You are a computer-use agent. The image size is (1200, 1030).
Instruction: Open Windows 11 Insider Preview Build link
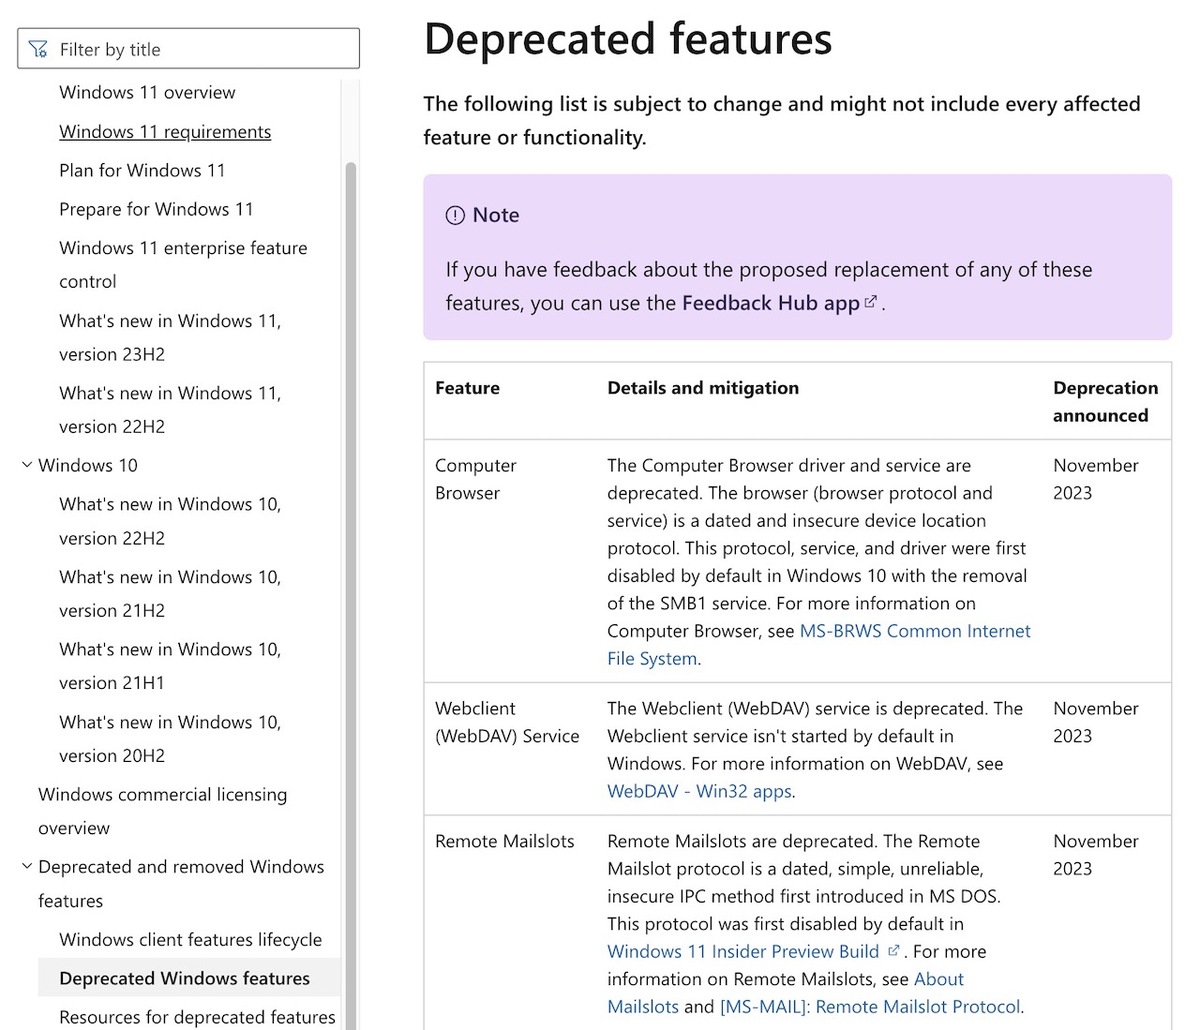(x=743, y=951)
